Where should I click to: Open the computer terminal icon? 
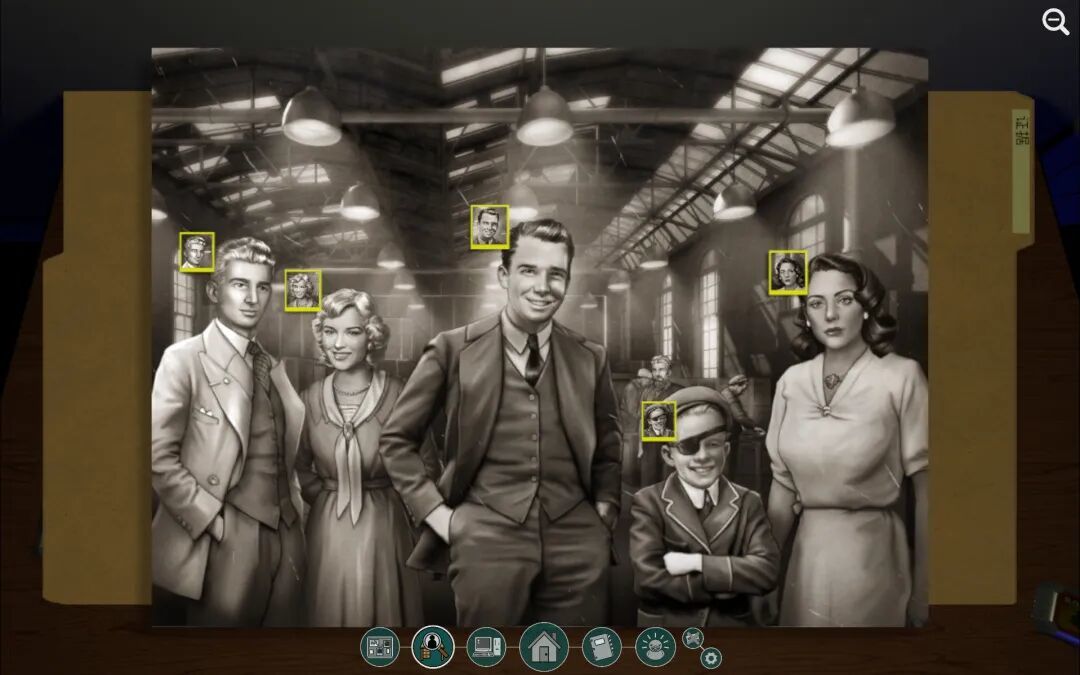click(x=486, y=646)
